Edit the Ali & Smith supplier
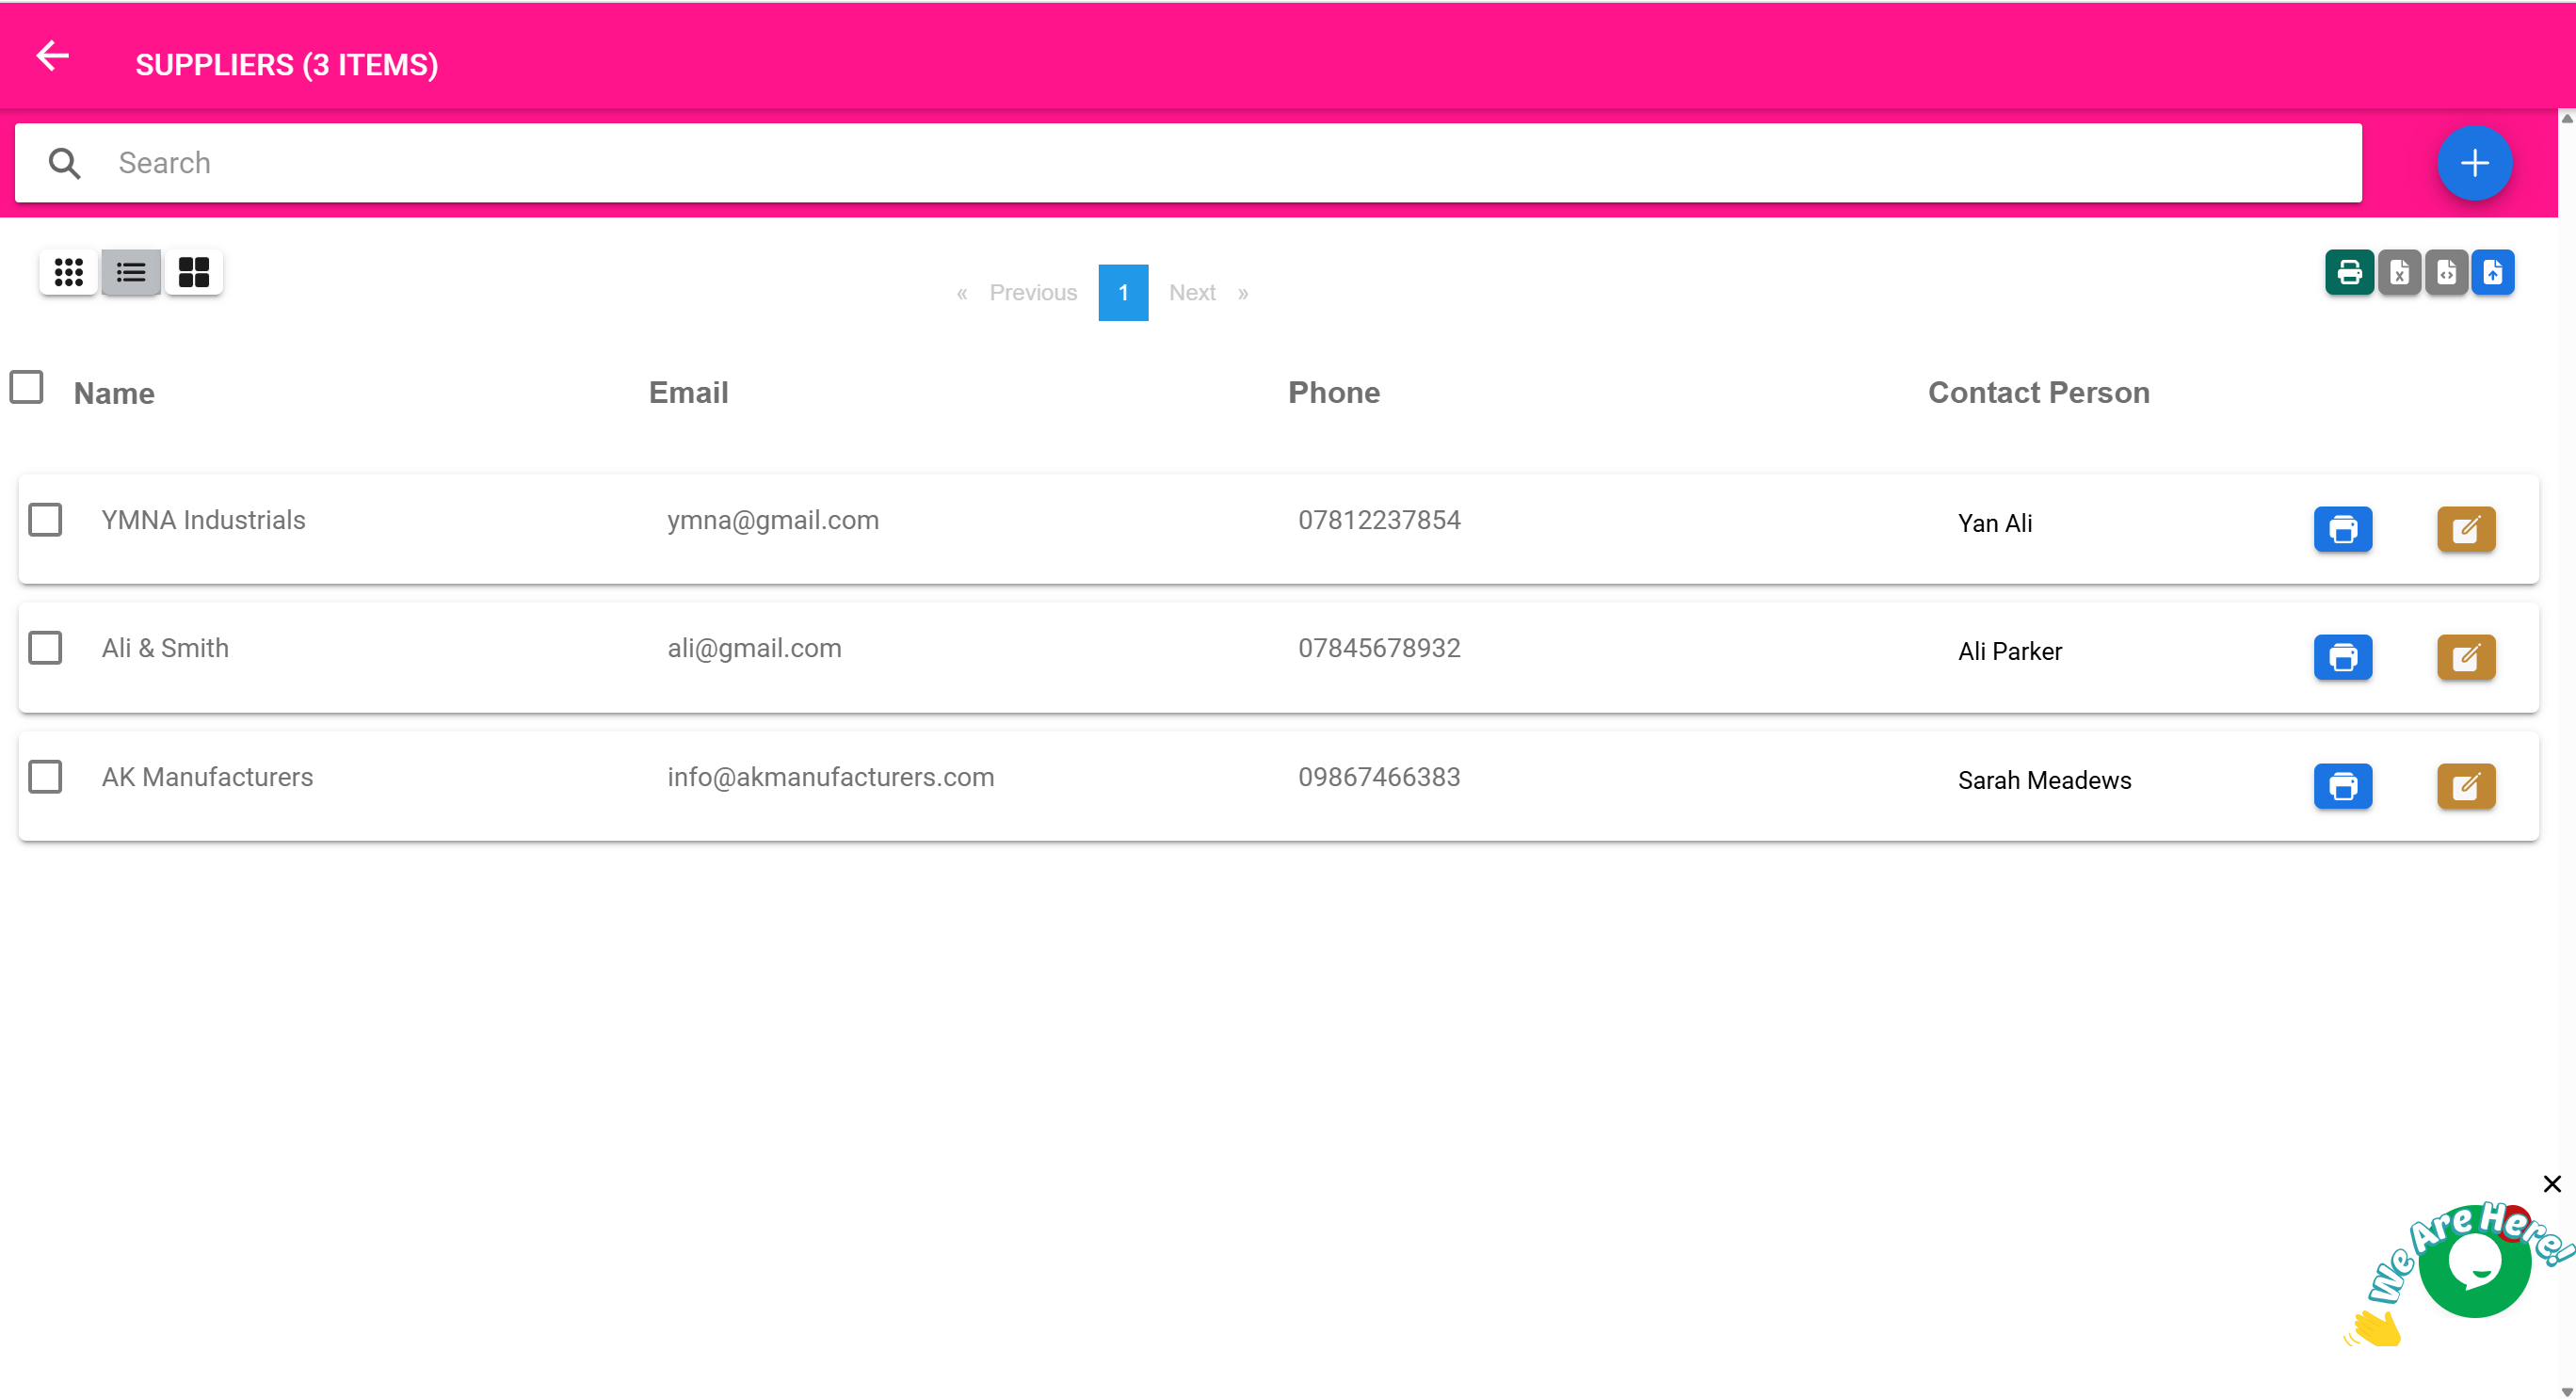Screen dimensions: 2576x1399 click(x=2466, y=657)
